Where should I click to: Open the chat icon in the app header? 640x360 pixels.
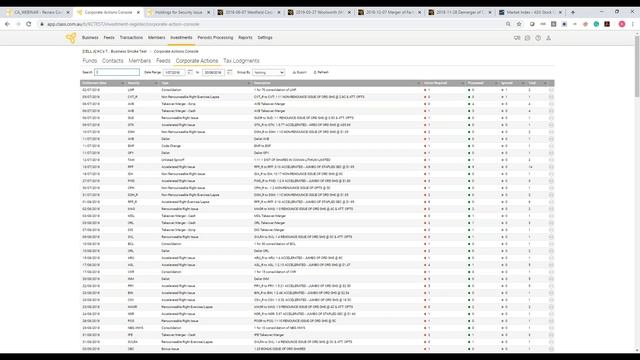coord(517,38)
